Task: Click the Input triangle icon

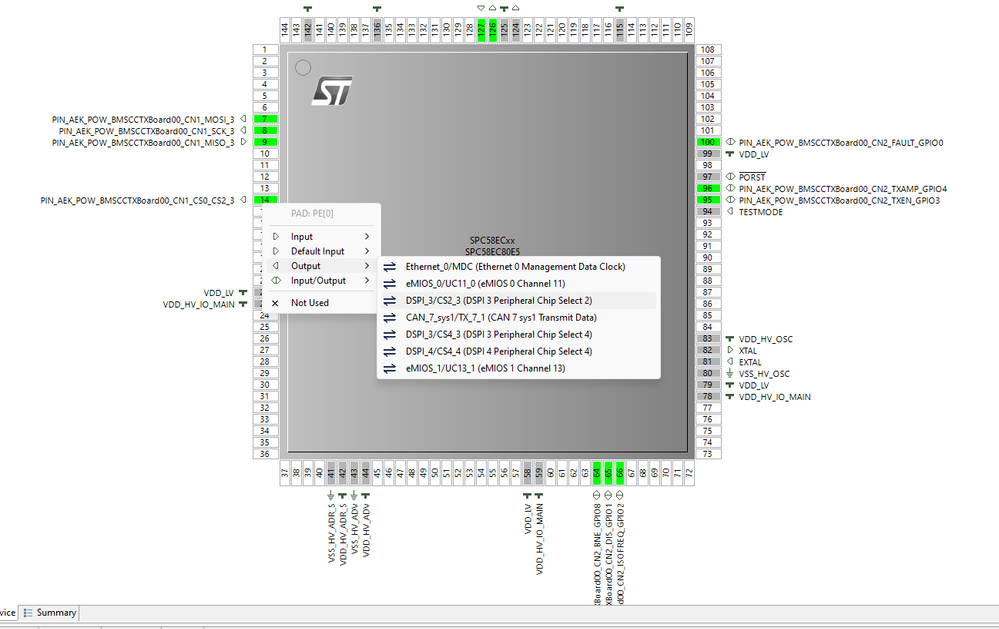Action: 276,236
